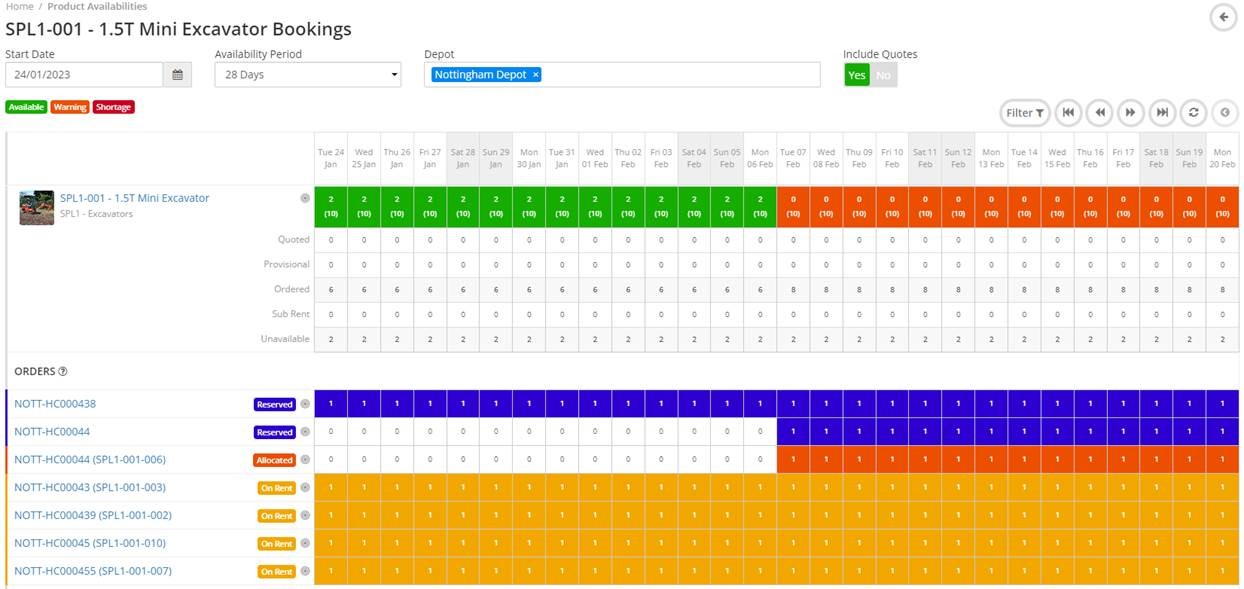Go to Home breadcrumb

(x=19, y=6)
